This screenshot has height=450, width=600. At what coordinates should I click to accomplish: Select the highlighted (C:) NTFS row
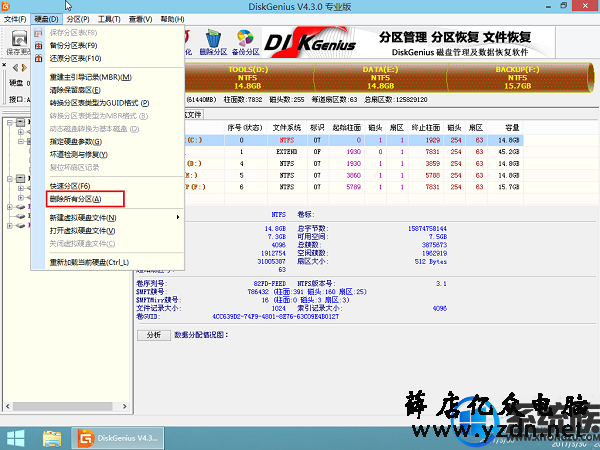[354, 140]
